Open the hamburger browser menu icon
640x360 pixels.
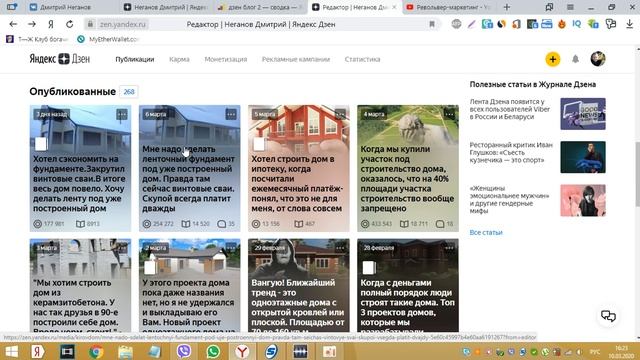click(x=570, y=7)
